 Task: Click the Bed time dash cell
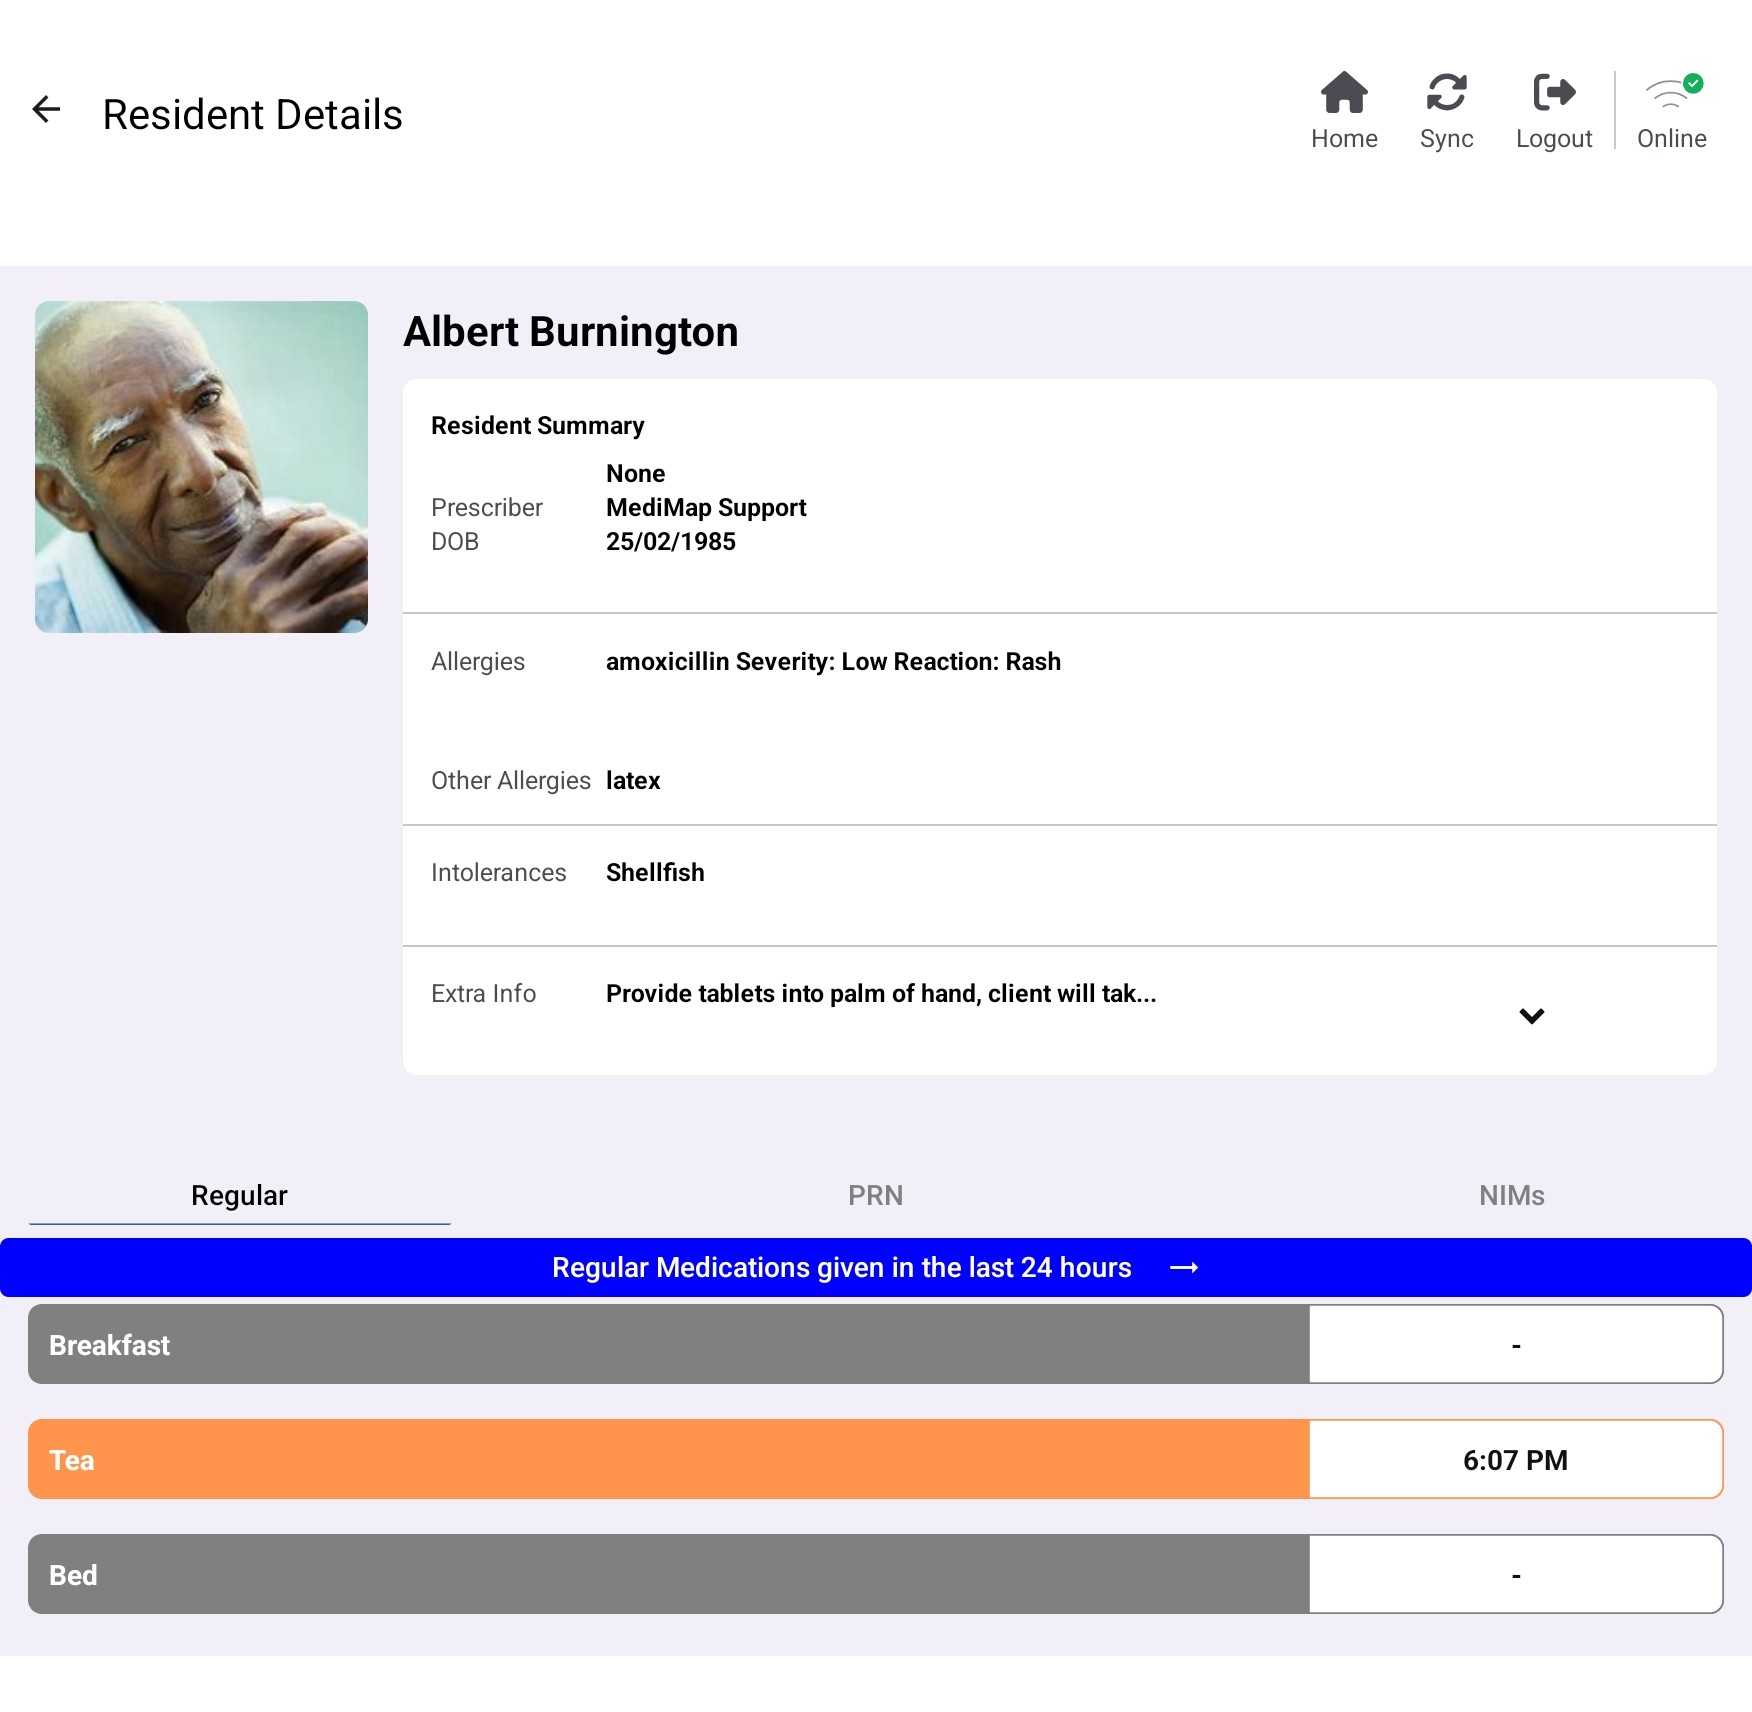pos(1515,1575)
